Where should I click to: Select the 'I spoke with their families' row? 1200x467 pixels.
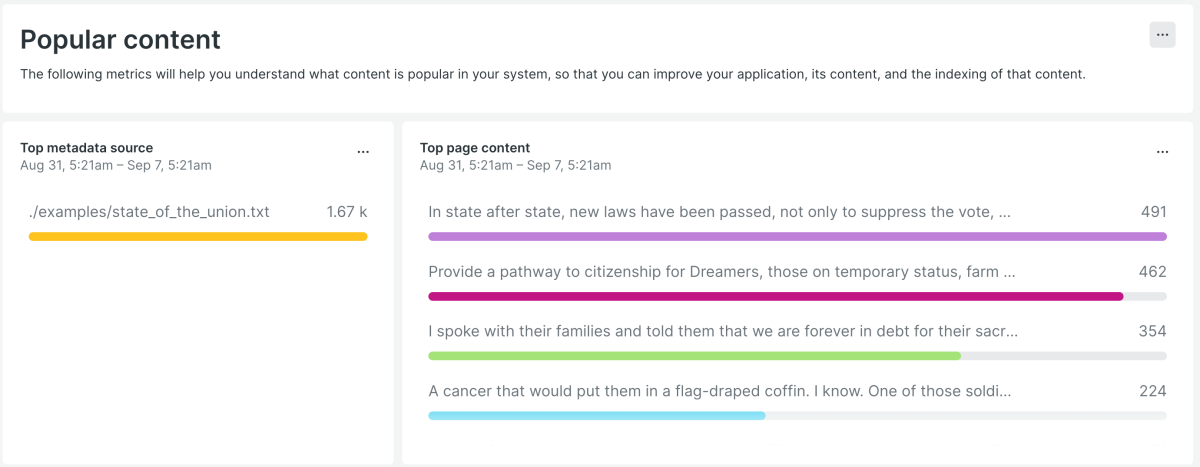pos(722,331)
